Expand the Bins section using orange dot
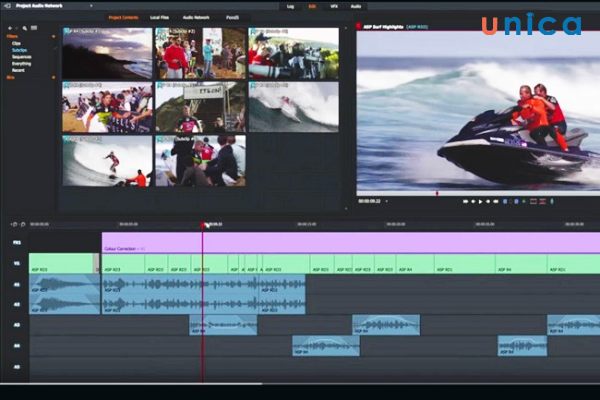 pos(54,77)
